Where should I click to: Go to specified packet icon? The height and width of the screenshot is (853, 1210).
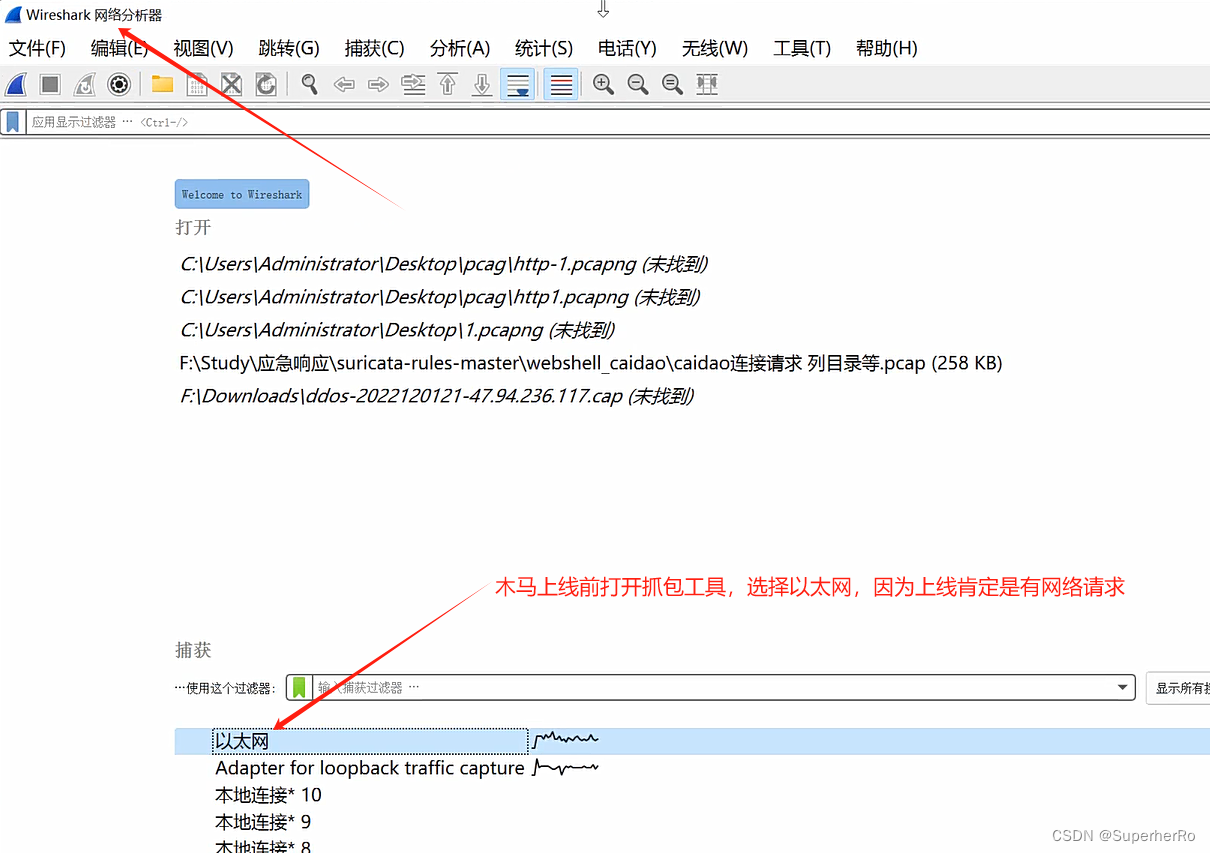(413, 85)
